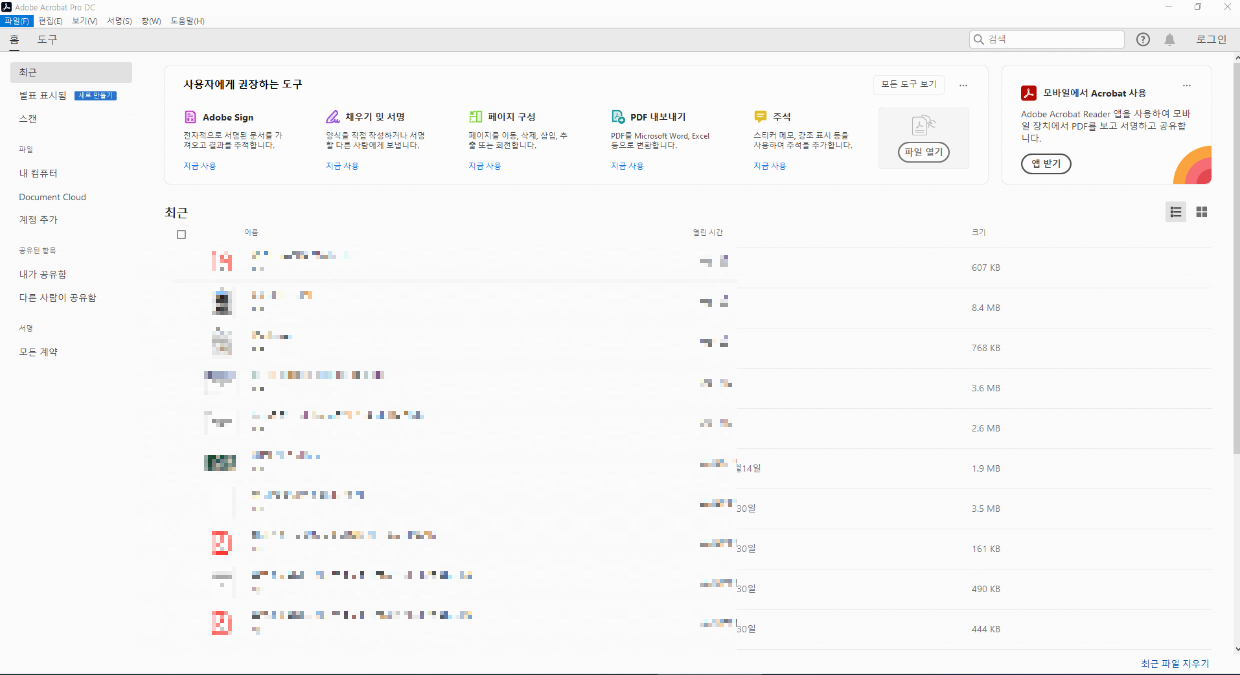
Task: Select the file row sized 444 KB
Action: (690, 628)
